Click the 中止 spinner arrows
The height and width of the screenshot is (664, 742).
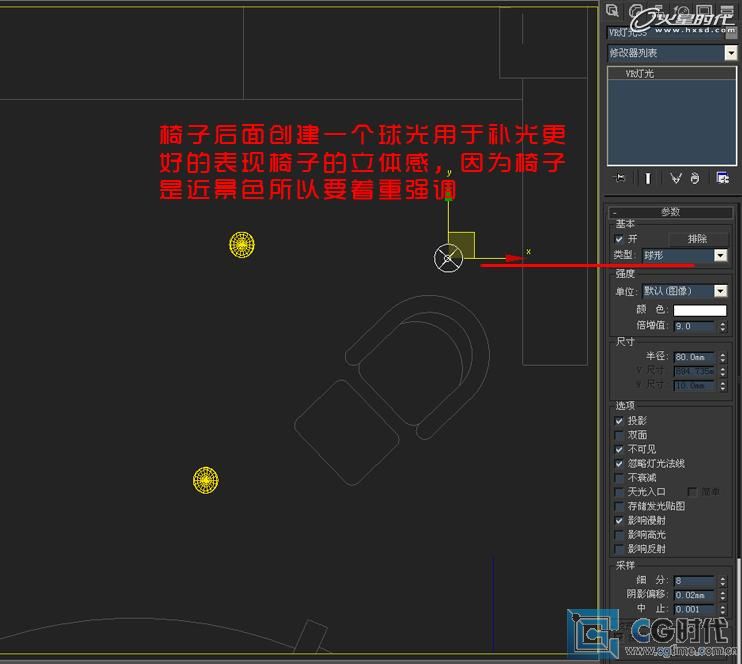tap(723, 609)
